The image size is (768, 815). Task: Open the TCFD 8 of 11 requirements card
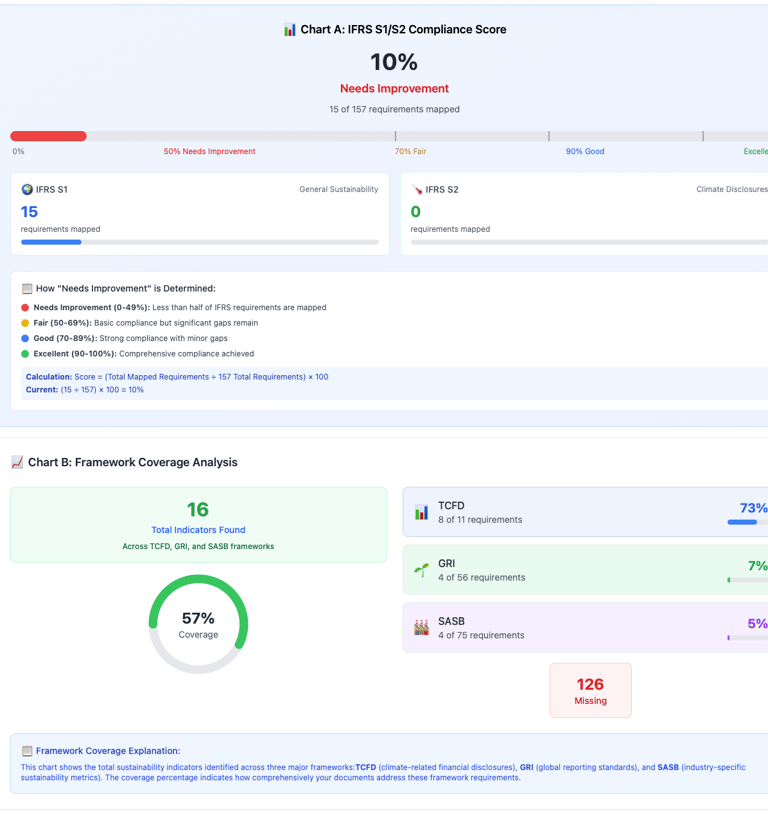(x=585, y=512)
